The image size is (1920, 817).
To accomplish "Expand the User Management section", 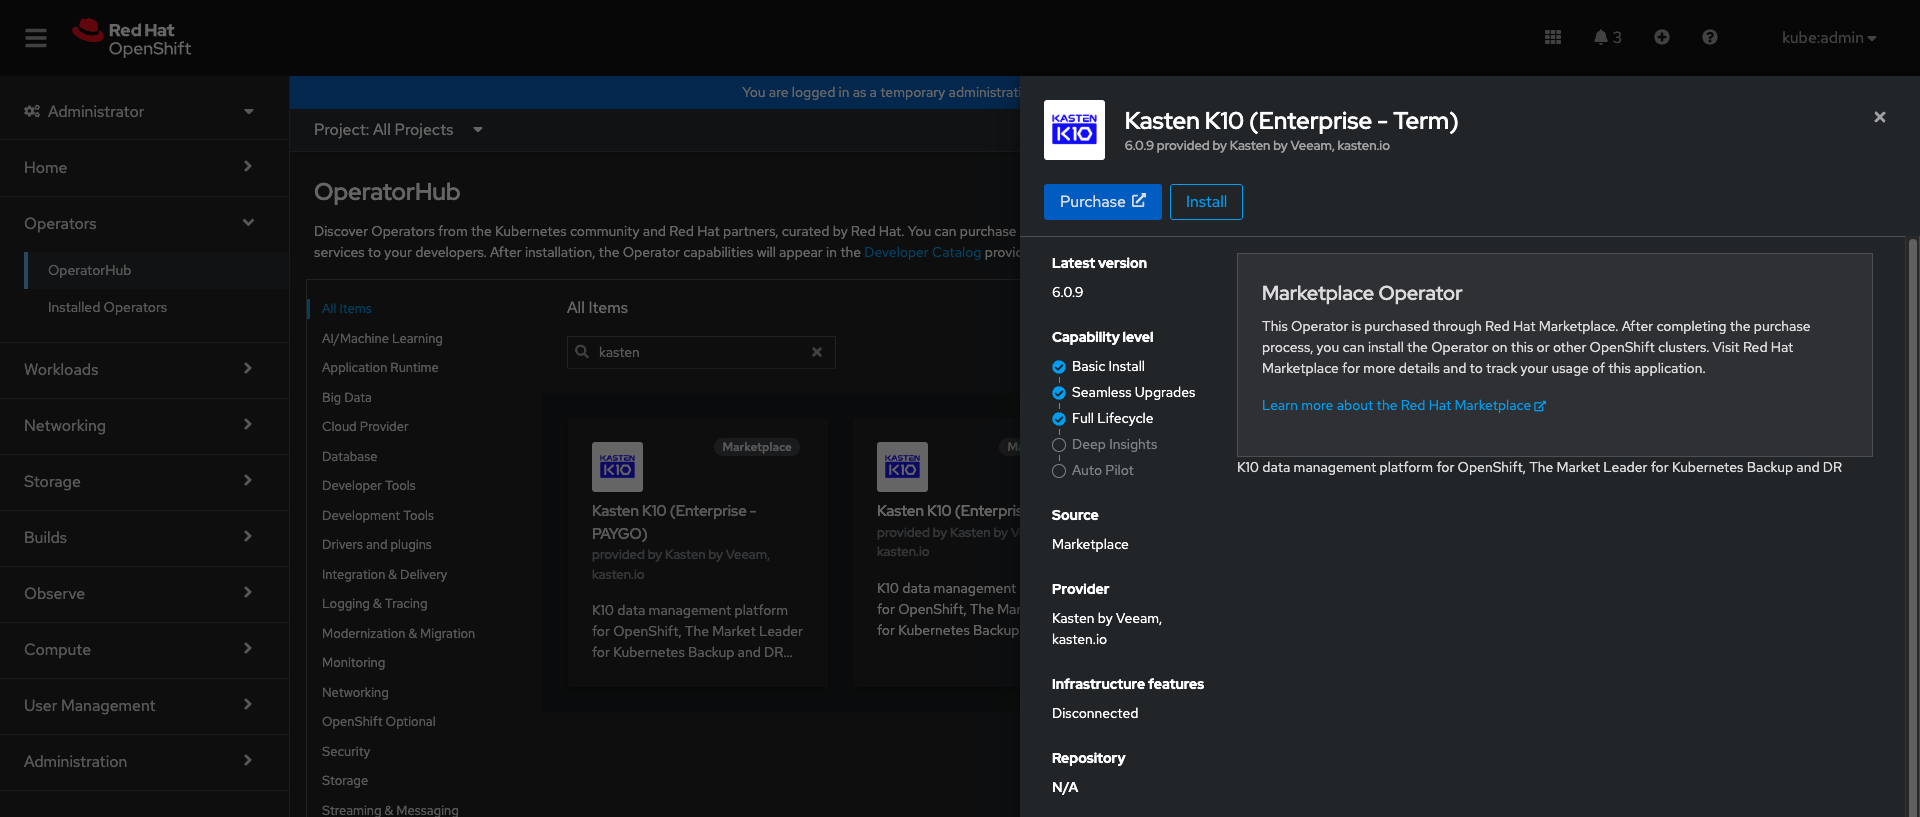I will click(x=144, y=705).
